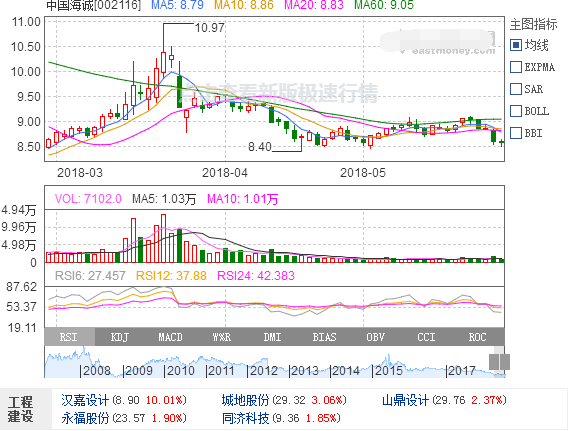
Task: Click 2015 on the history timeline
Action: click(x=389, y=371)
